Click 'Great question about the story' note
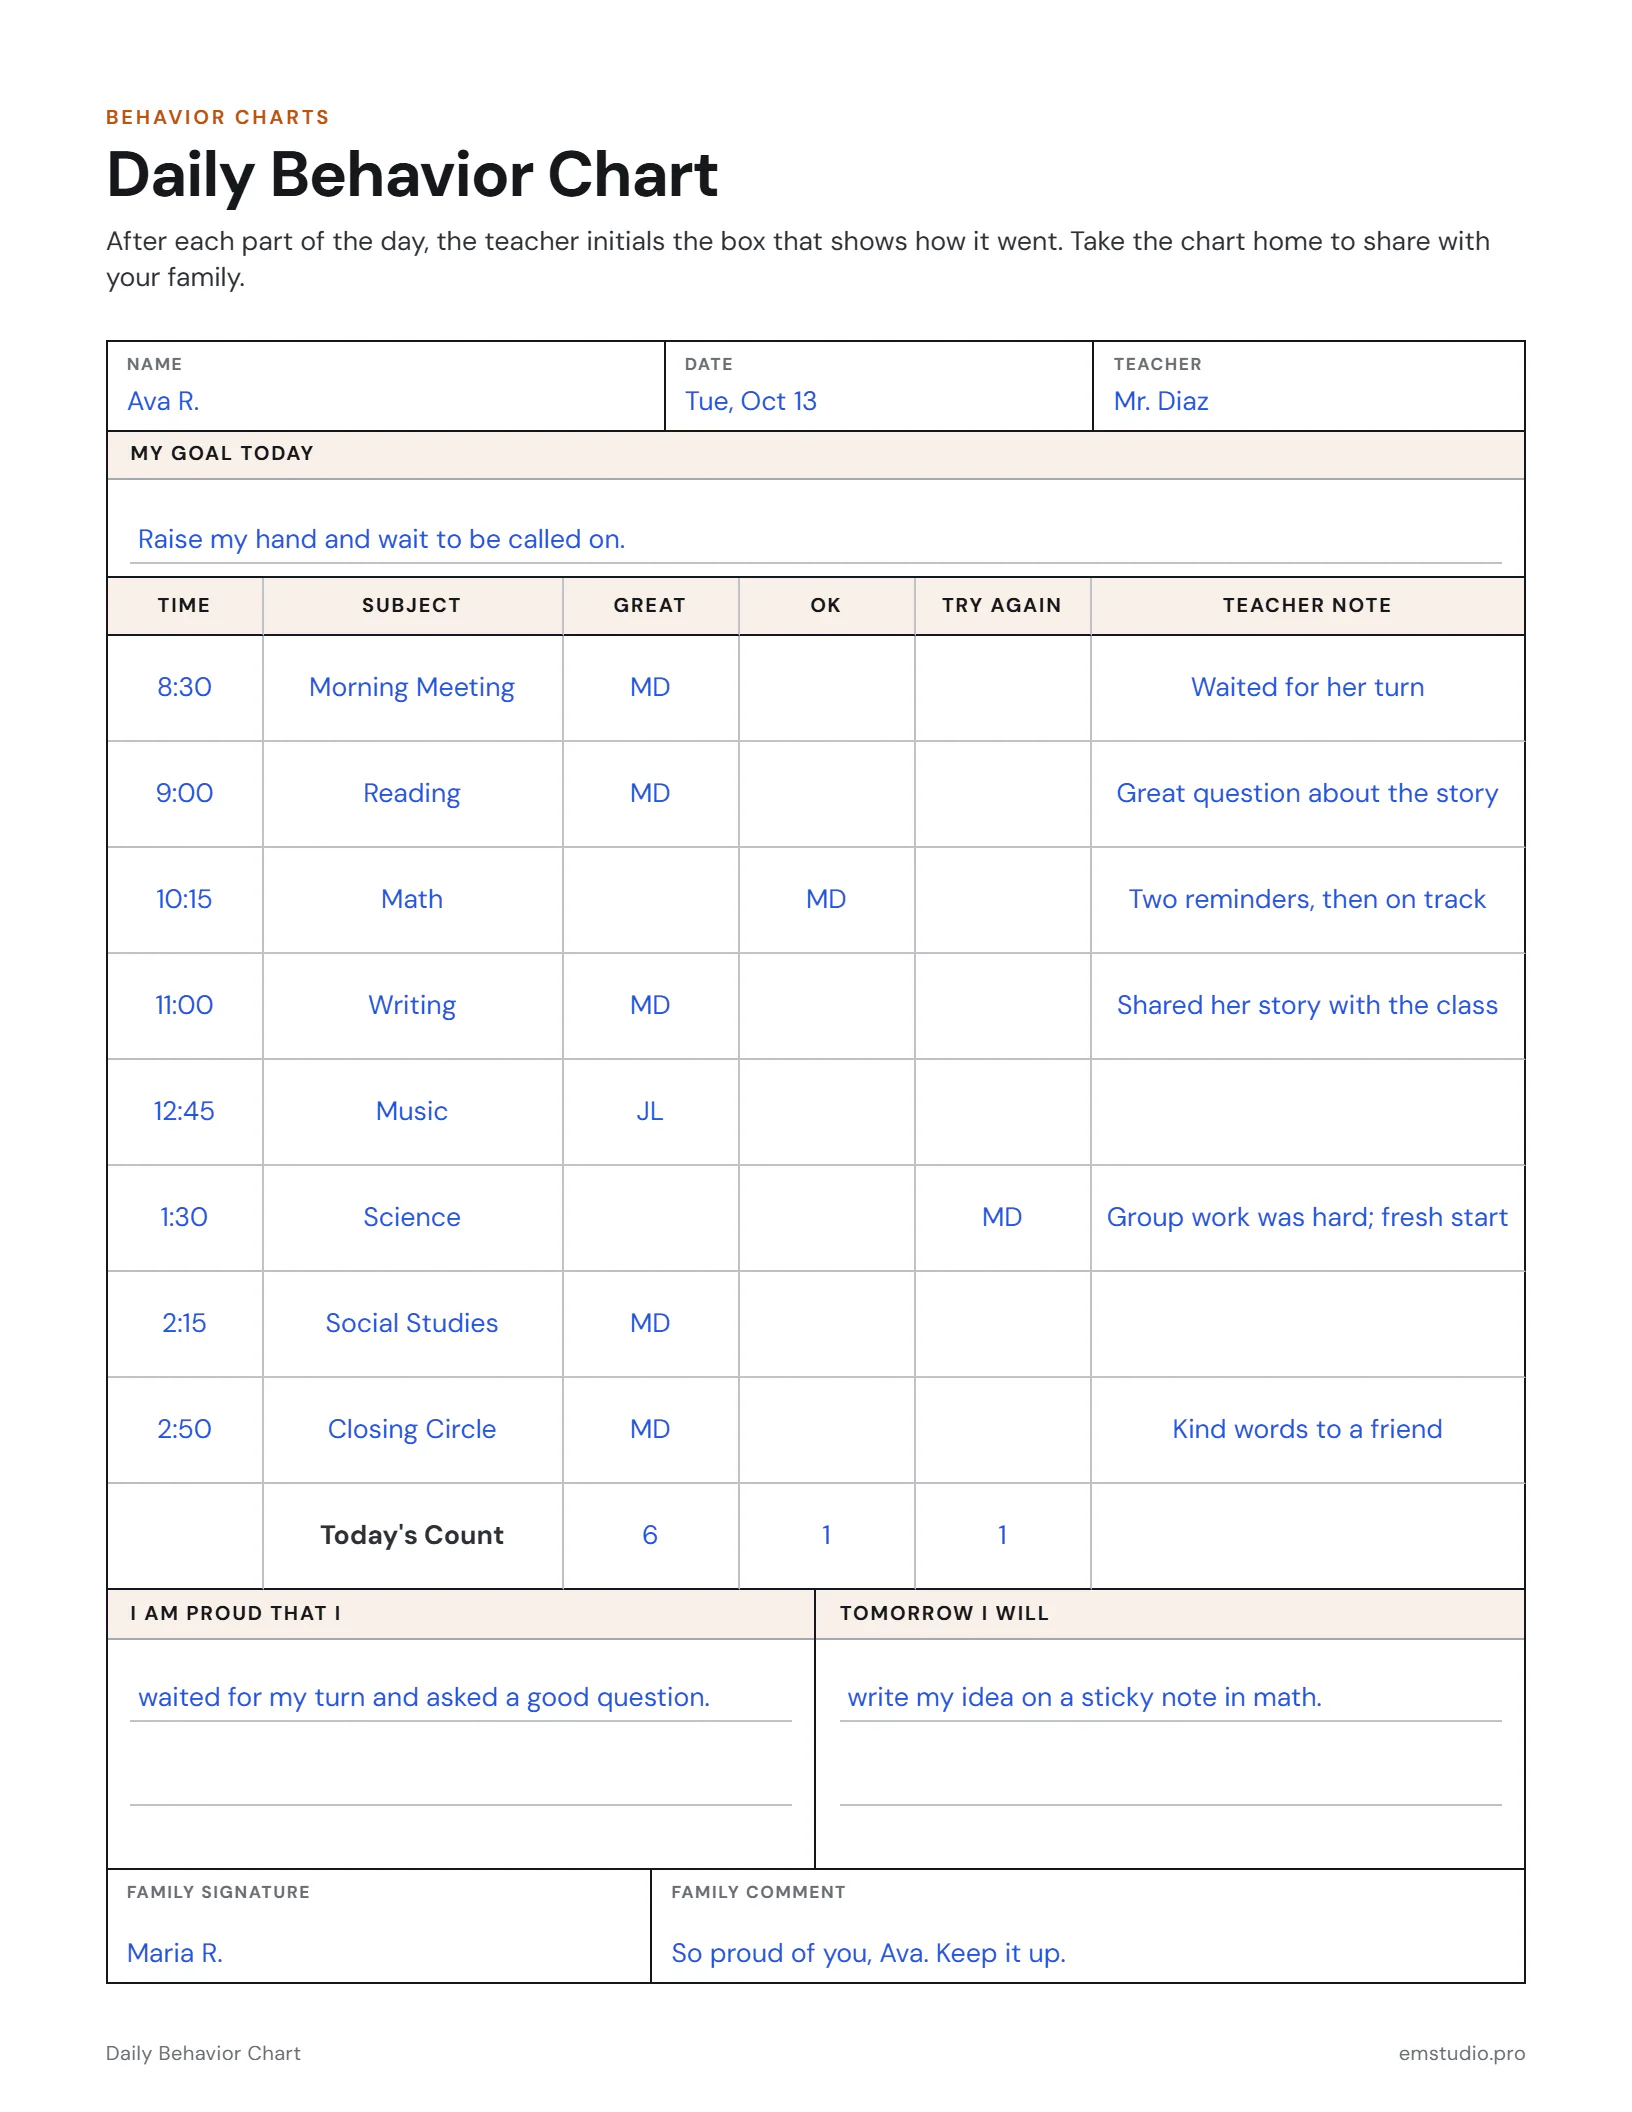This screenshot has height=2112, width=1632. pos(1307,793)
